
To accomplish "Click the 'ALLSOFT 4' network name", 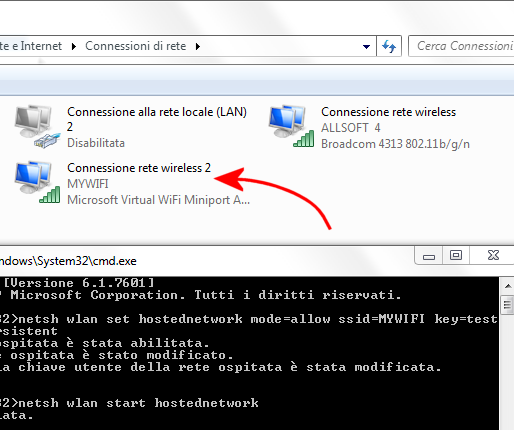I will tap(351, 128).
